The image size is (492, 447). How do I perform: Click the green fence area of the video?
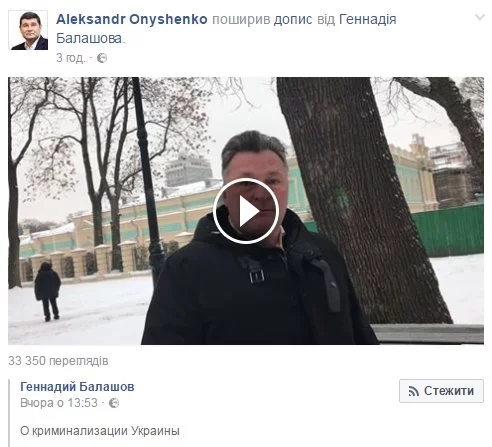447,230
